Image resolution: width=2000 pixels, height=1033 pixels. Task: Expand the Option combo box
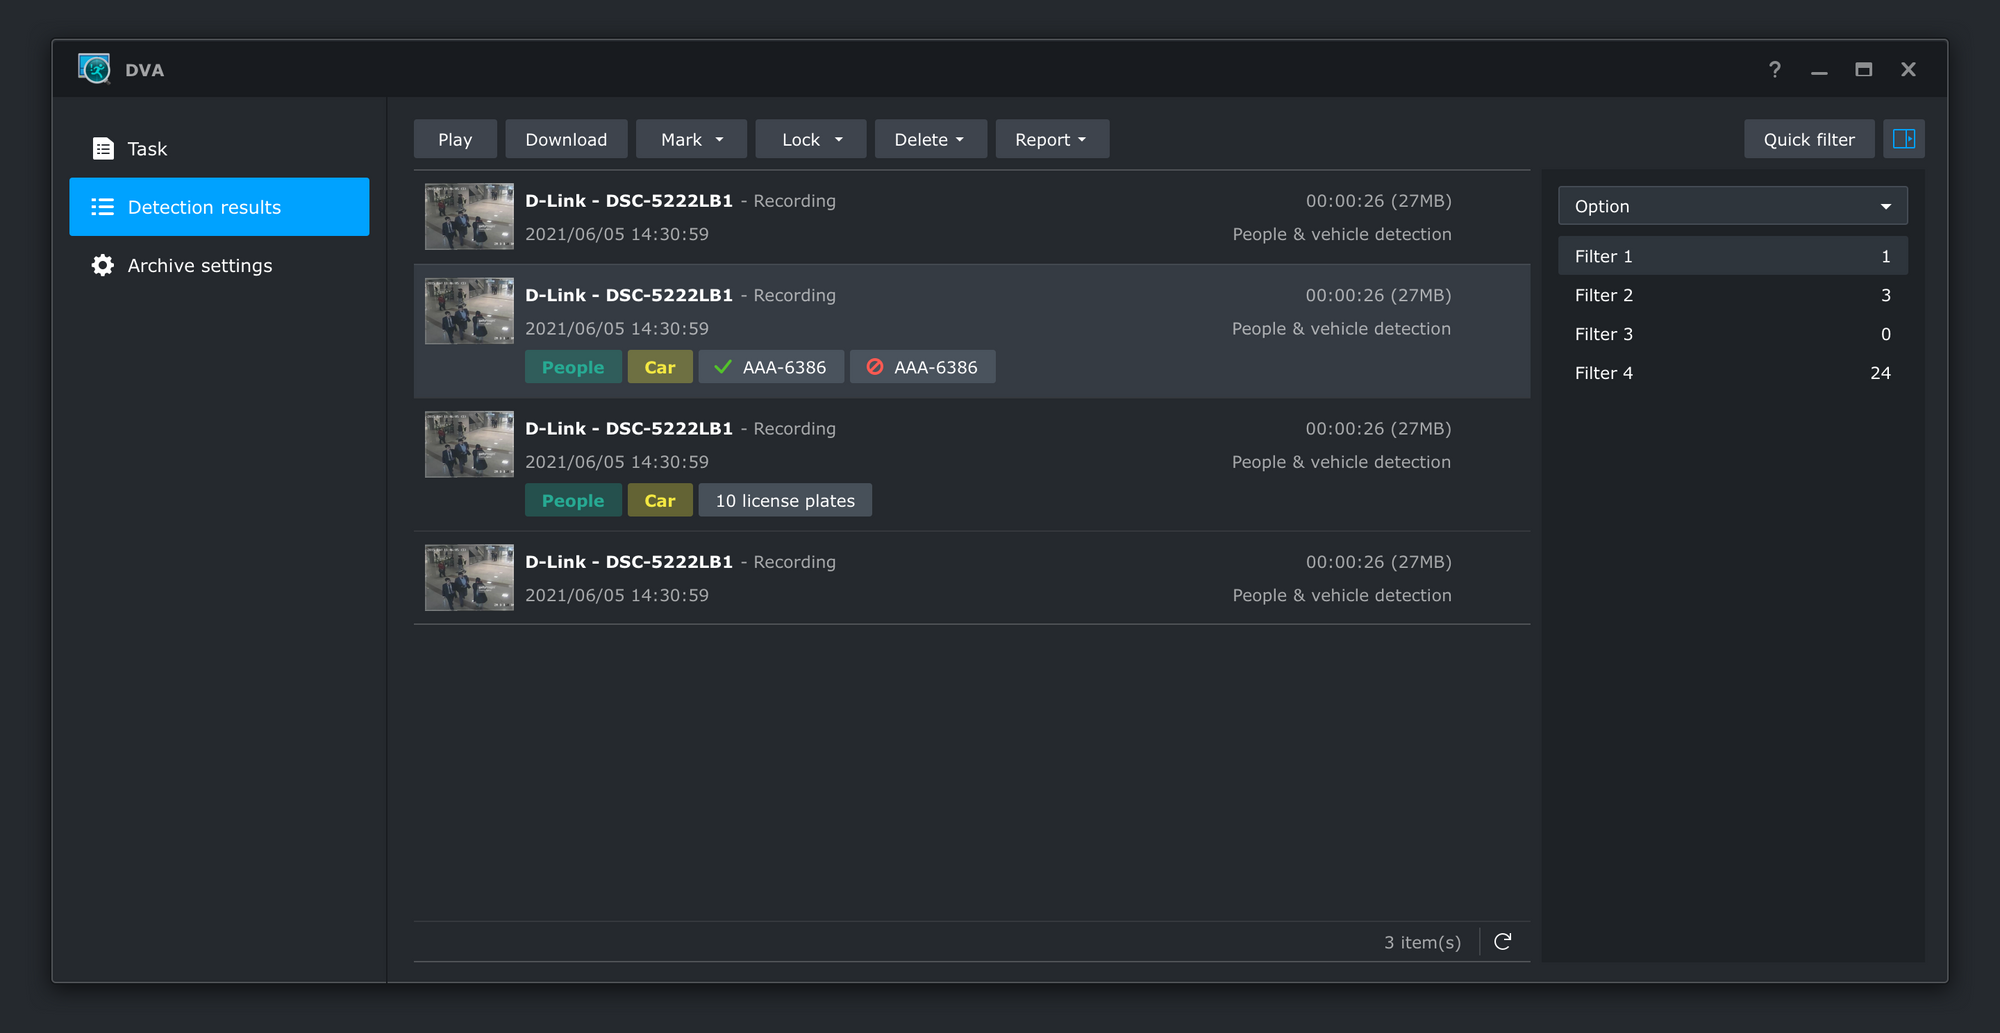[1733, 206]
